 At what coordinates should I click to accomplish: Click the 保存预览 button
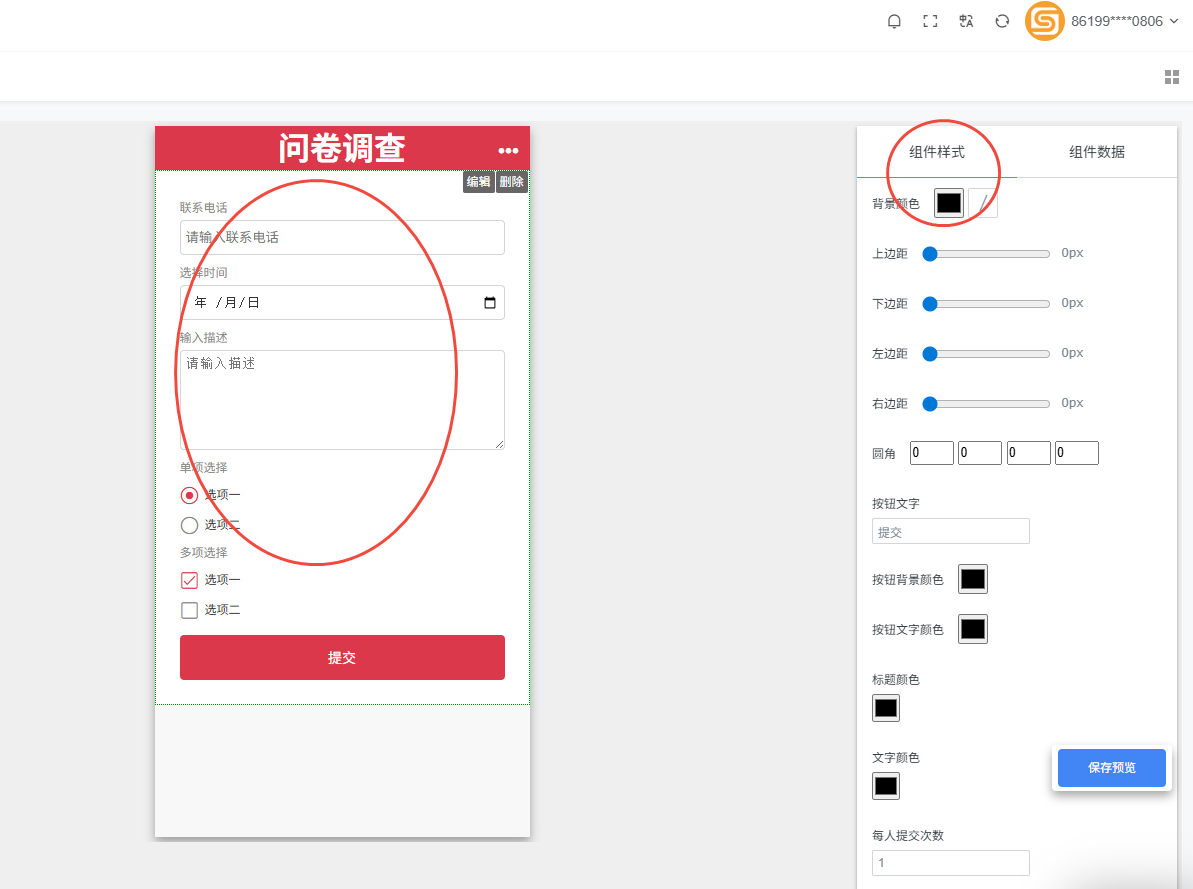click(x=1111, y=768)
